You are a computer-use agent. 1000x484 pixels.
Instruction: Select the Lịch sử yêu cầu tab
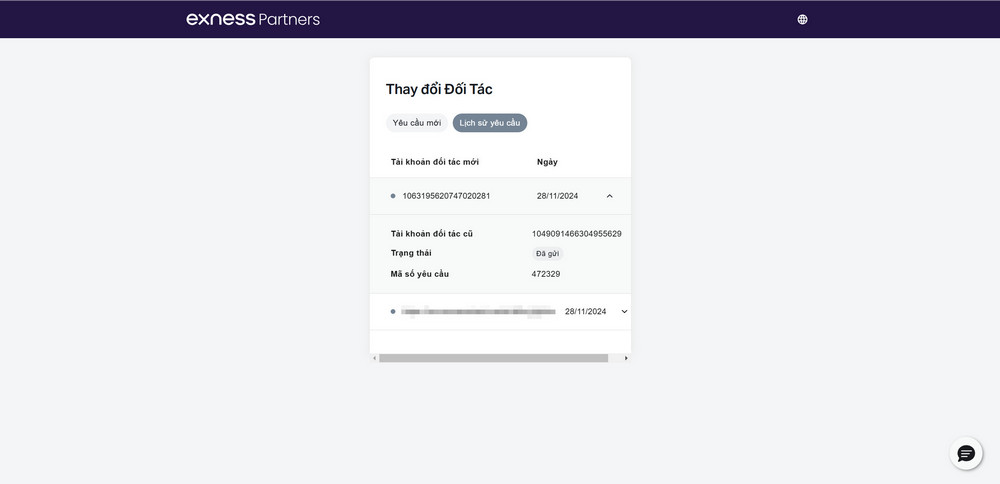point(490,123)
